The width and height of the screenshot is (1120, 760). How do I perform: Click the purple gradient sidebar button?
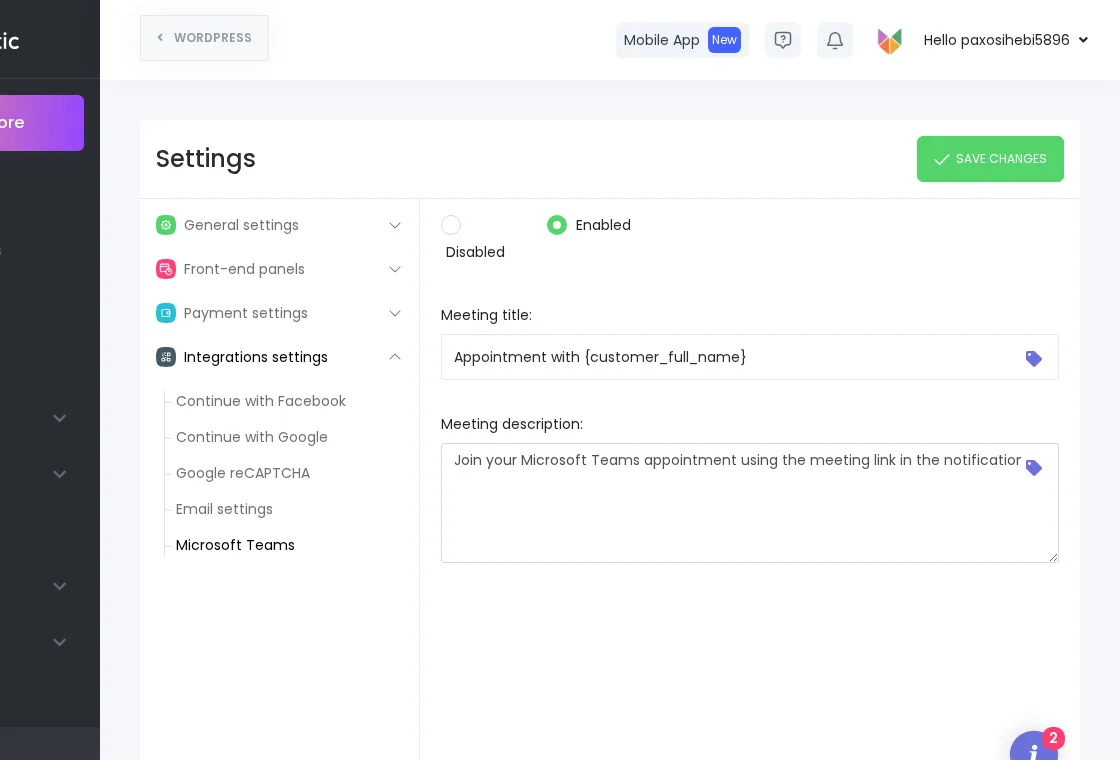click(x=41, y=123)
